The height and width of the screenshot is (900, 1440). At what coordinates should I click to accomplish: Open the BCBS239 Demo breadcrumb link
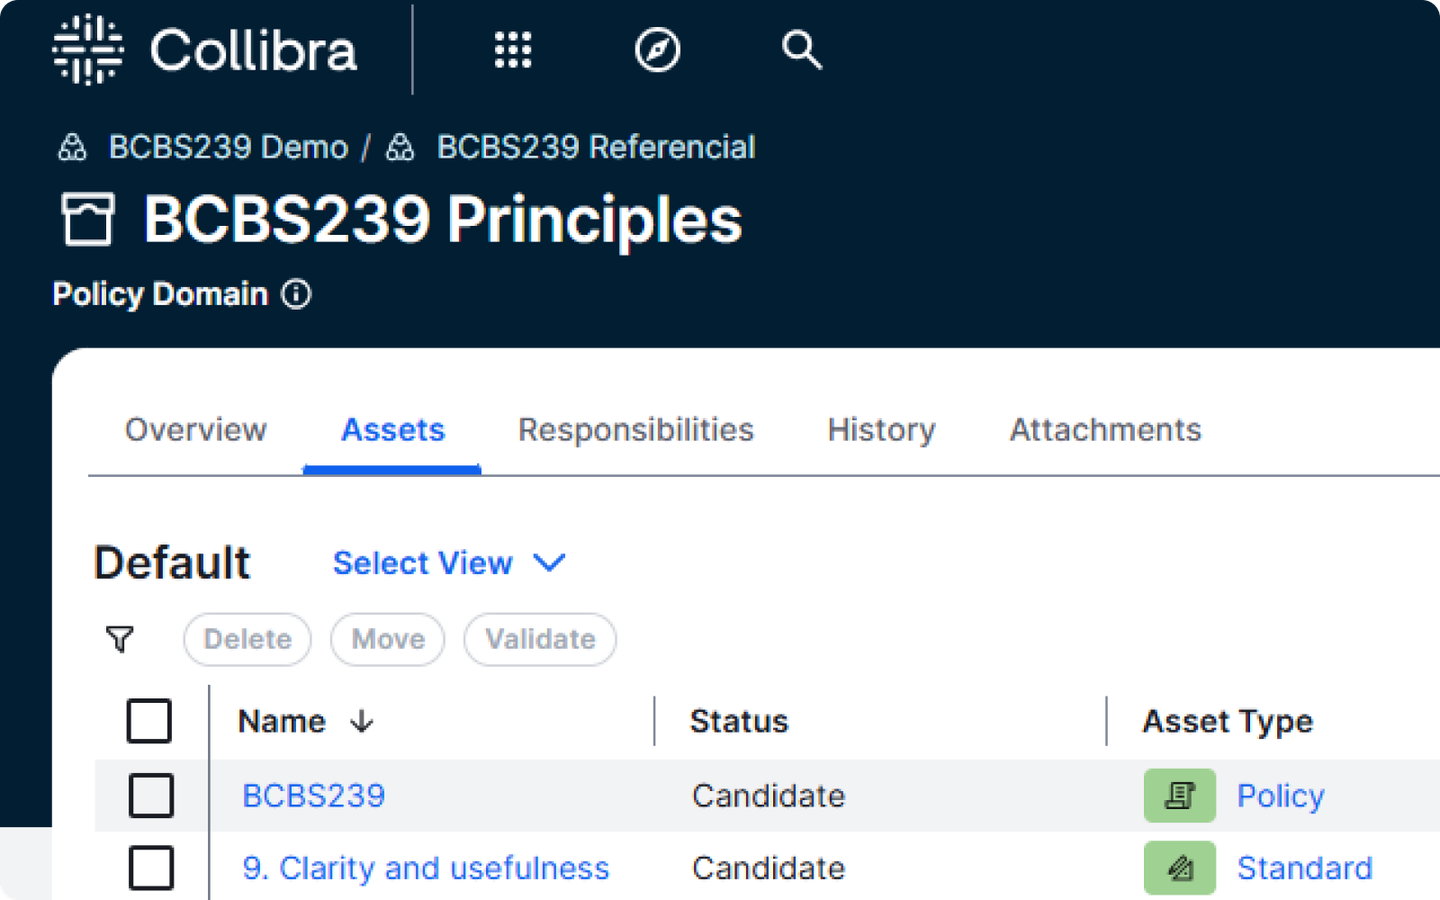click(x=229, y=148)
